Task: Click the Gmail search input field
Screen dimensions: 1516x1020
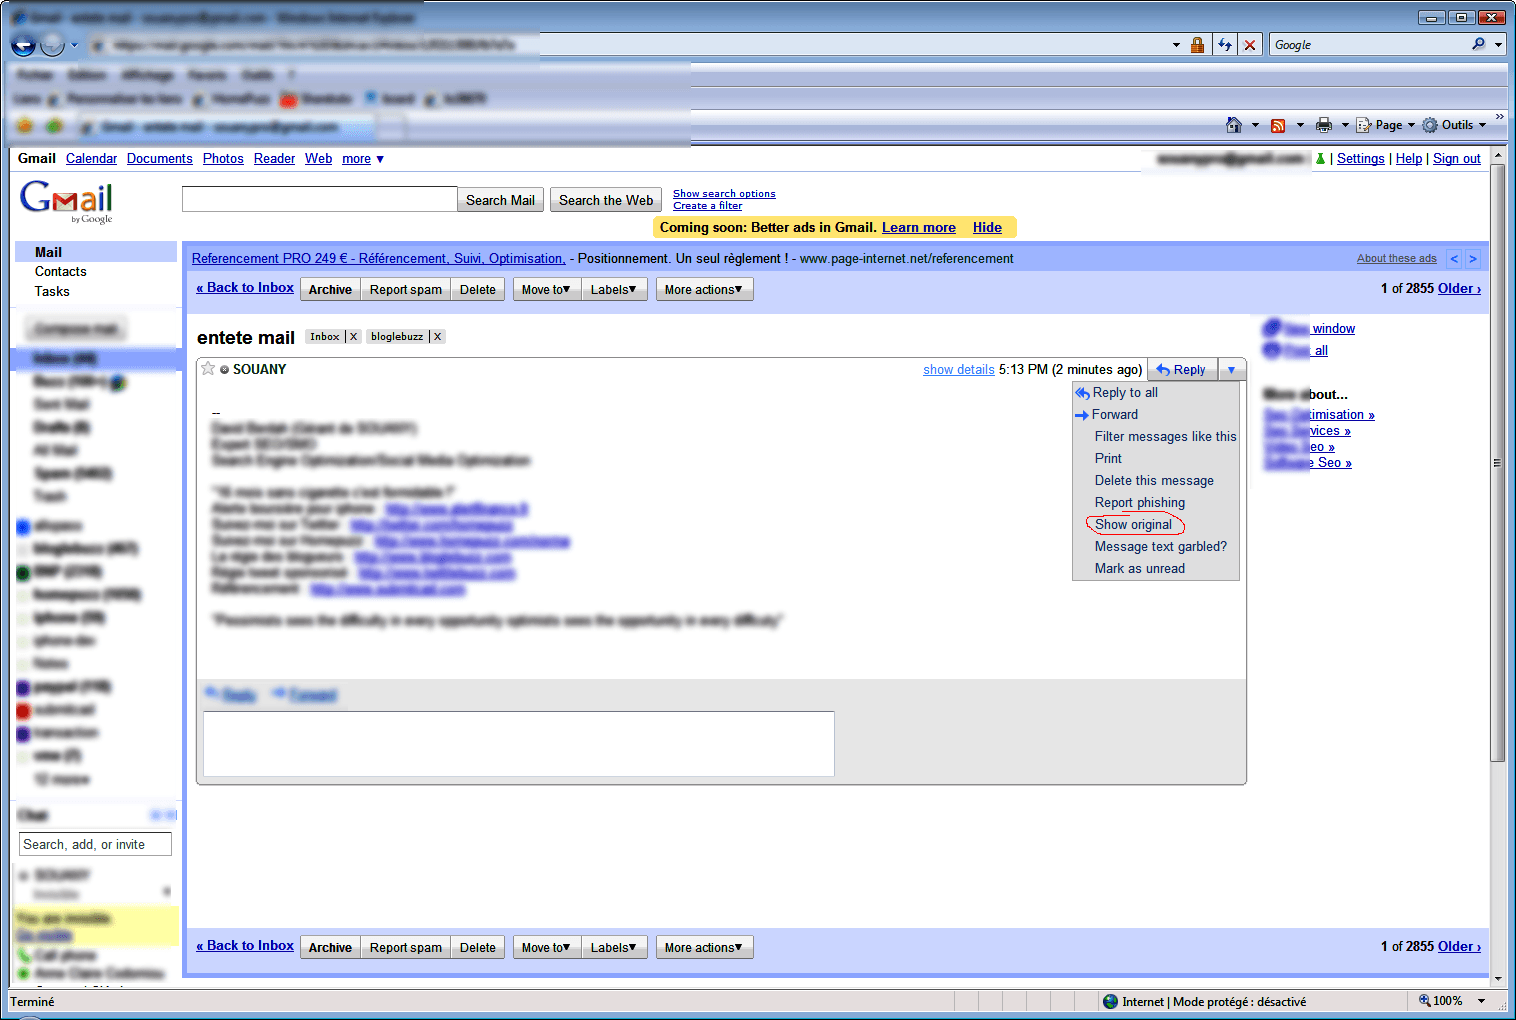Action: (319, 199)
